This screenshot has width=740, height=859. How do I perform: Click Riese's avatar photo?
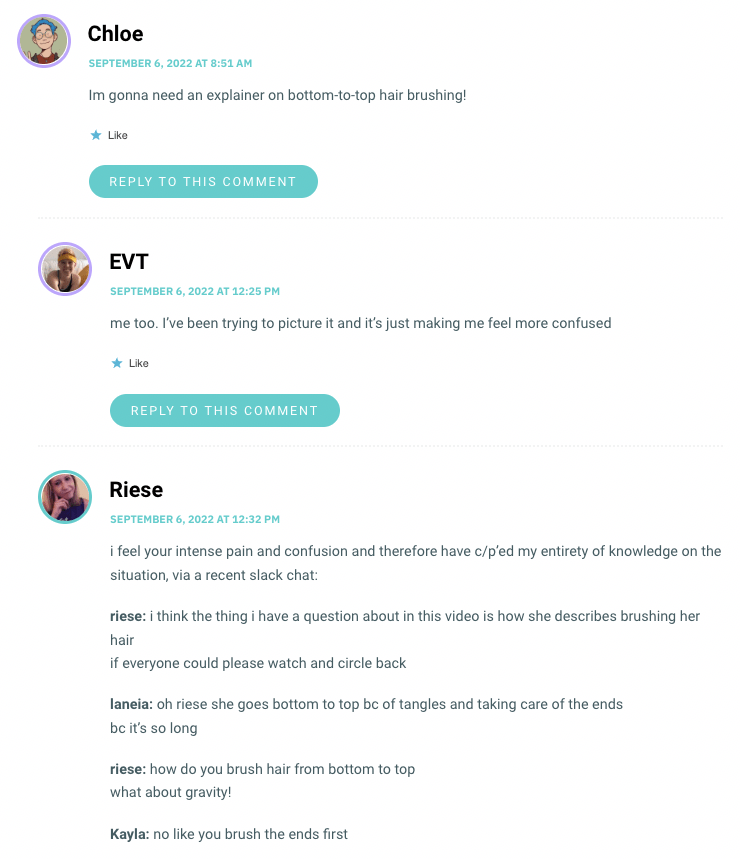pyautogui.click(x=65, y=497)
